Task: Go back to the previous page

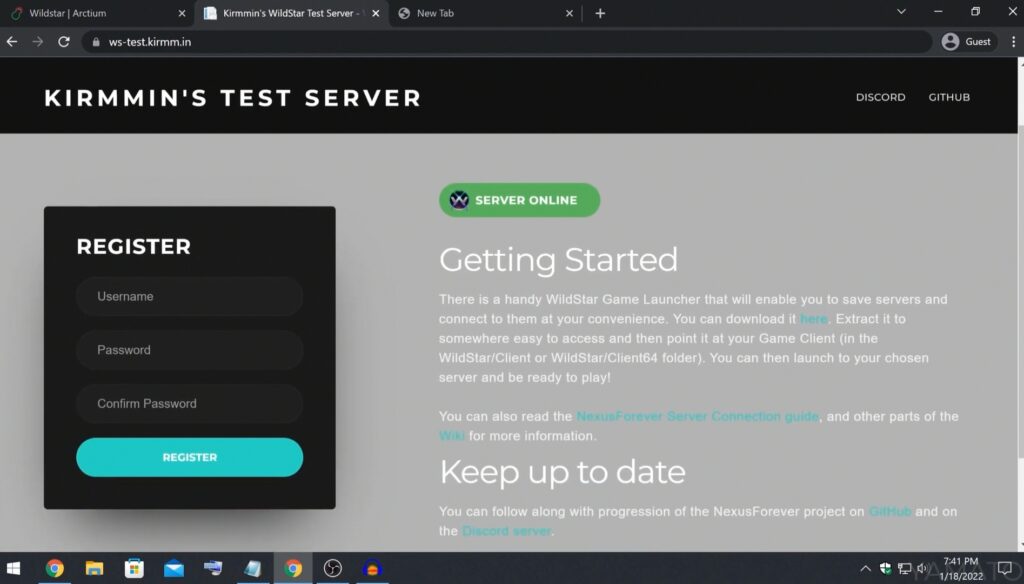Action: tap(12, 42)
